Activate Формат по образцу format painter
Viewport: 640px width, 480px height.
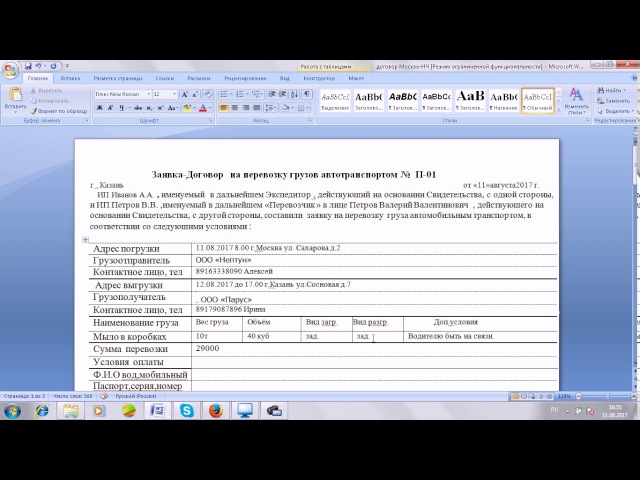tap(59, 111)
